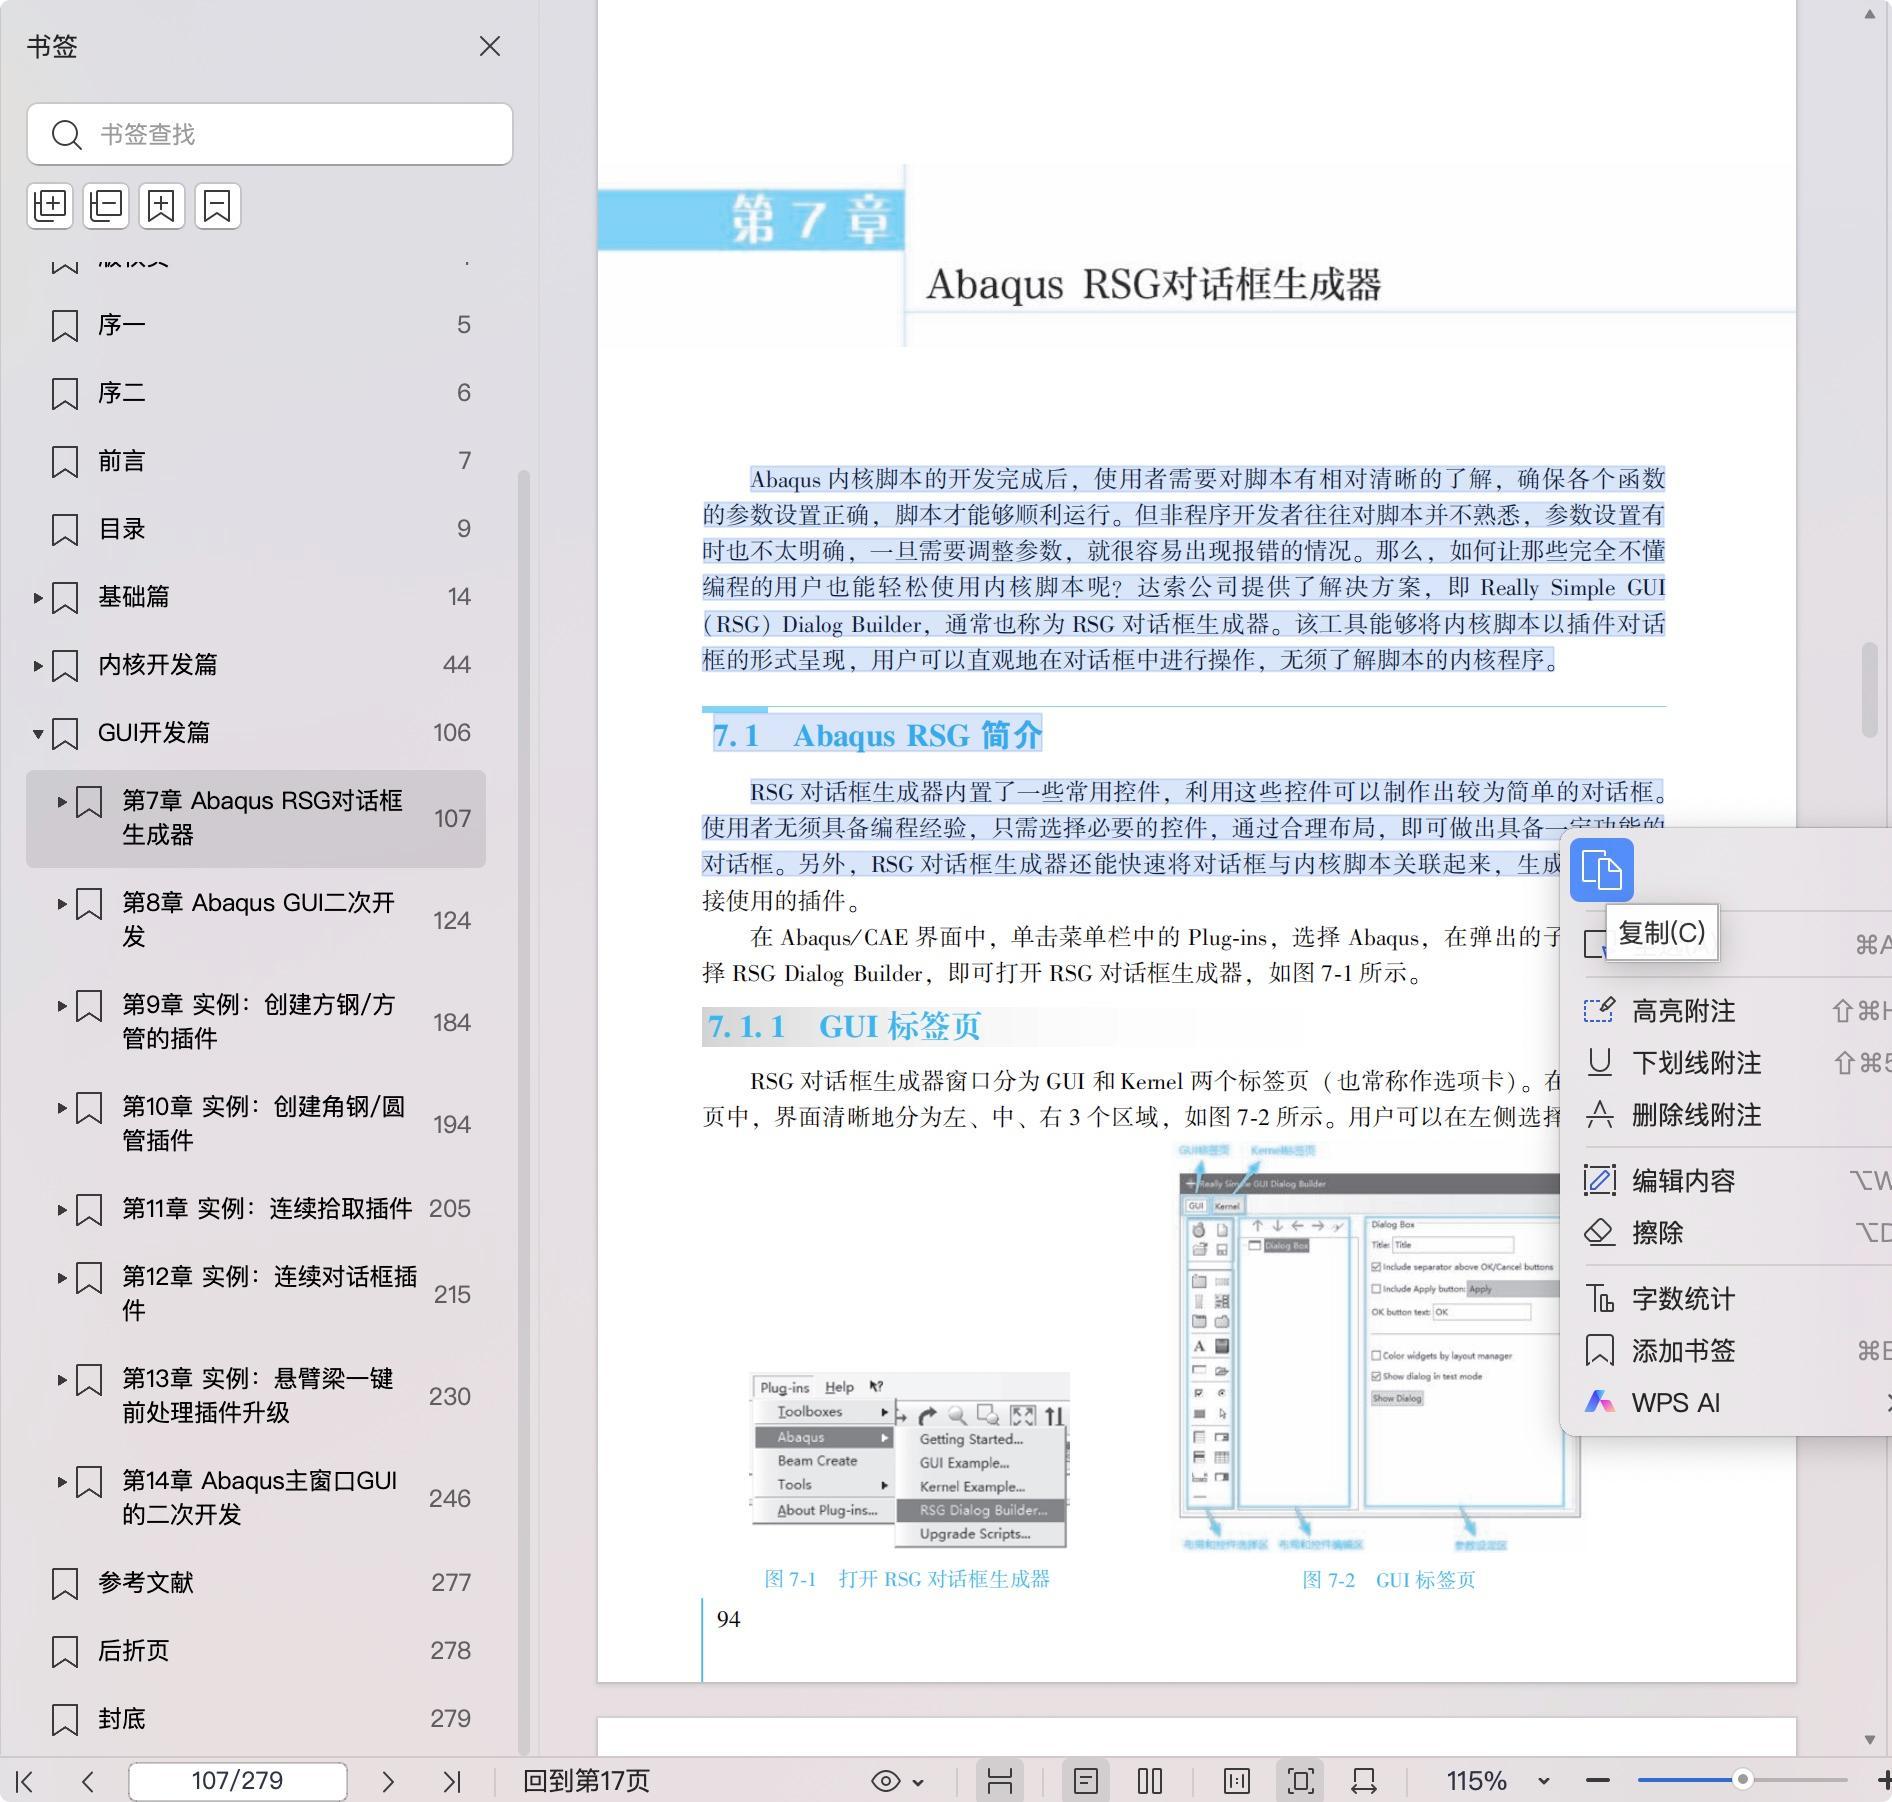Click the zoom out minus icon
This screenshot has height=1802, width=1892.
pyautogui.click(x=1598, y=1780)
